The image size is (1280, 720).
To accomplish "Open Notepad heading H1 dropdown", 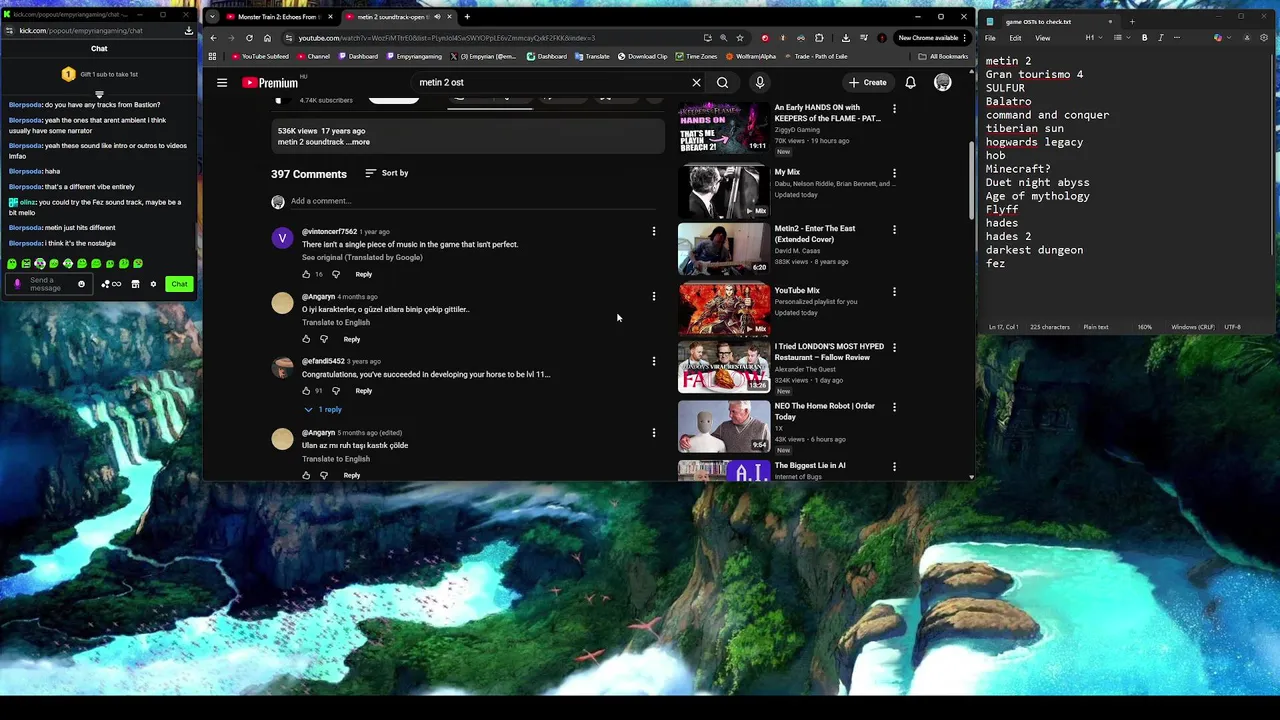I will click(x=1092, y=38).
